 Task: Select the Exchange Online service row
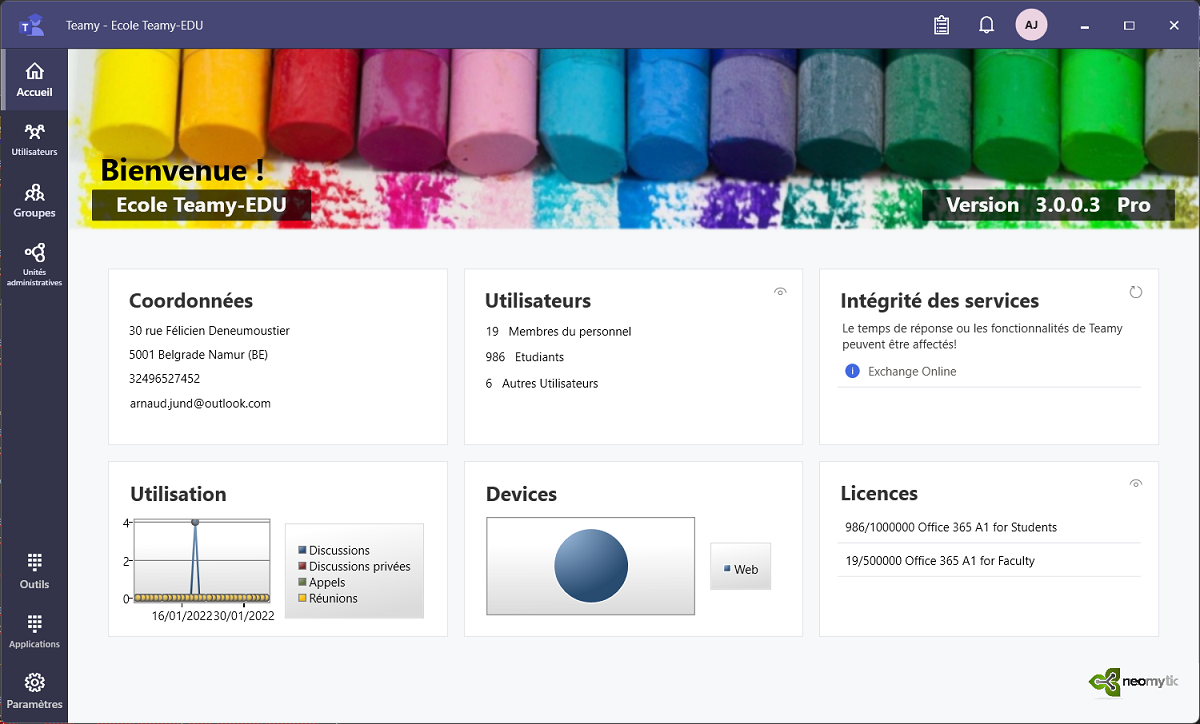tap(989, 371)
